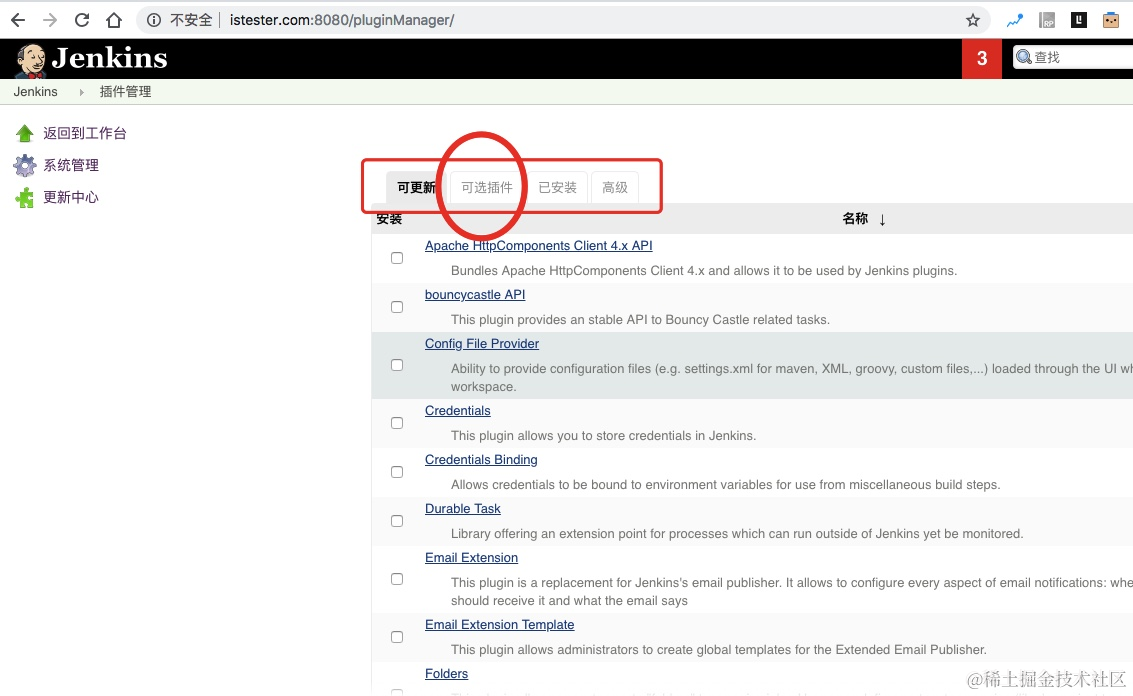1133x696 pixels.
Task: Open the Email Extension link
Action: 471,558
